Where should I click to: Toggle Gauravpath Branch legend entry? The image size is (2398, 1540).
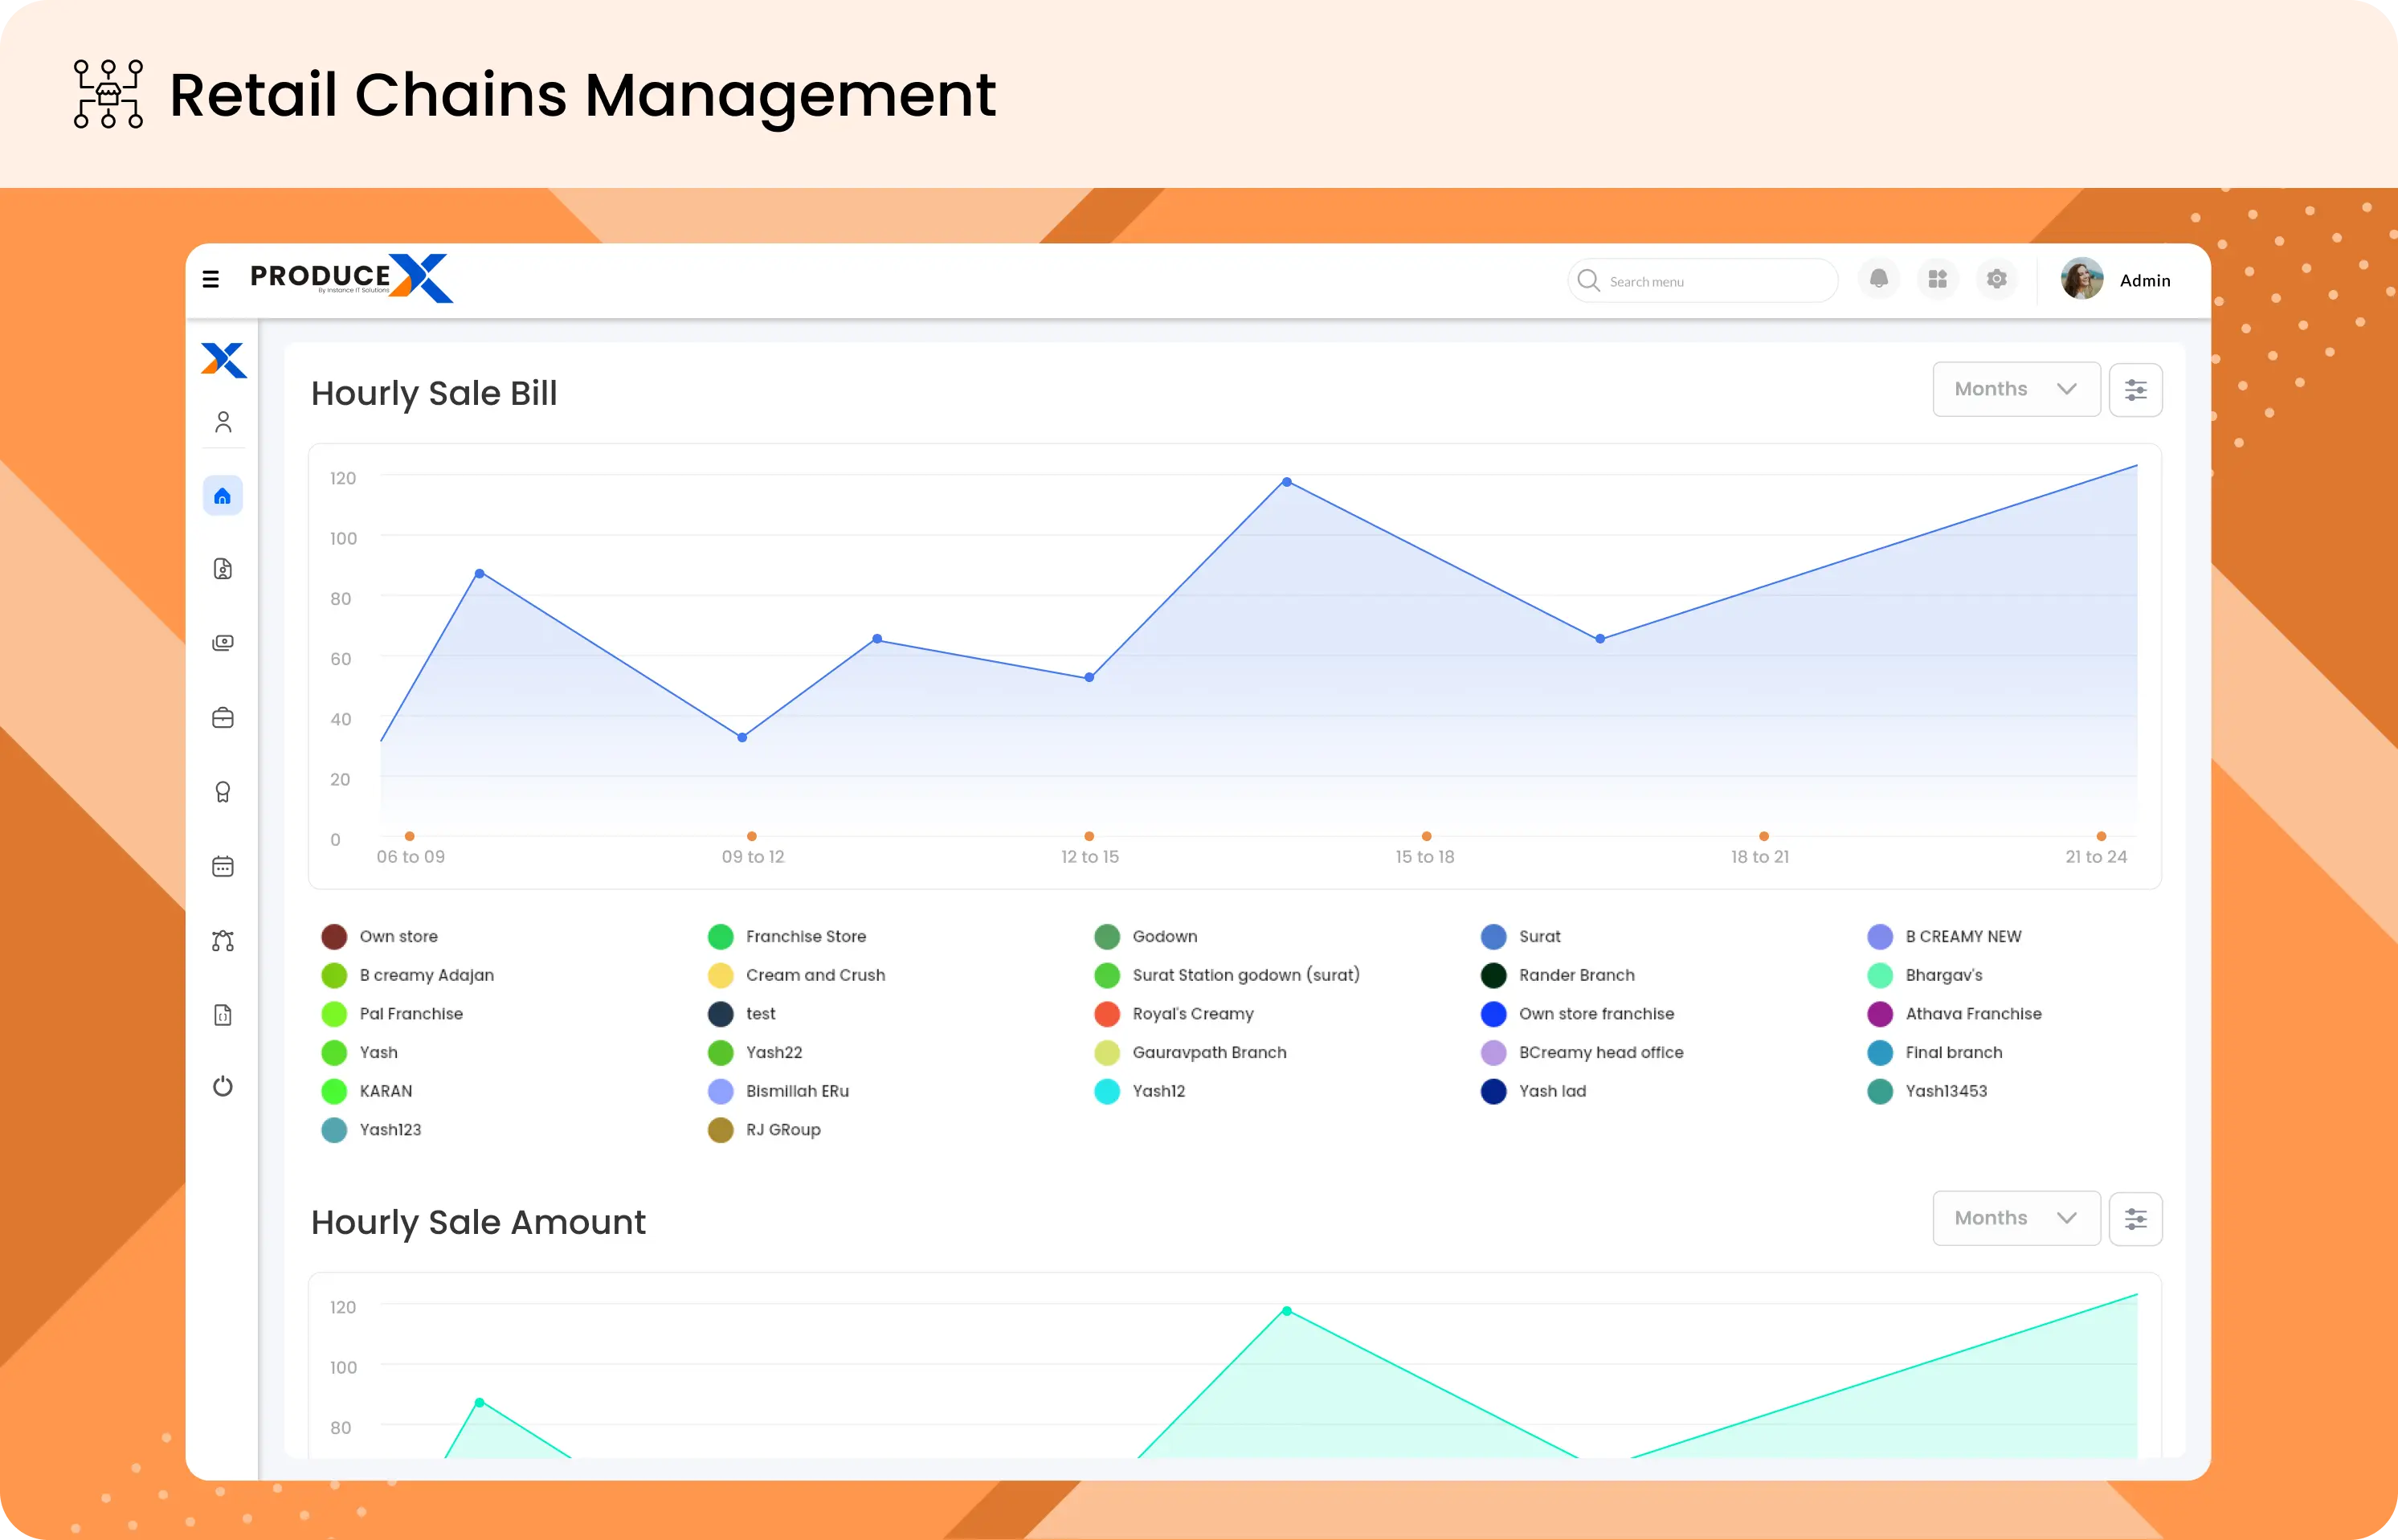click(x=1190, y=1052)
